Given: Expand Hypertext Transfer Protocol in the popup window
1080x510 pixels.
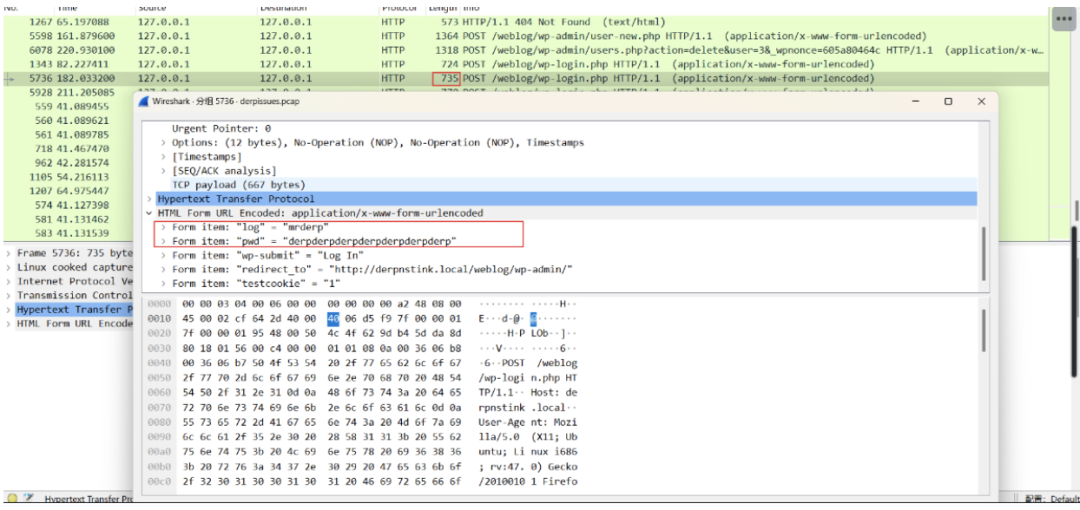Looking at the screenshot, I should tap(149, 199).
